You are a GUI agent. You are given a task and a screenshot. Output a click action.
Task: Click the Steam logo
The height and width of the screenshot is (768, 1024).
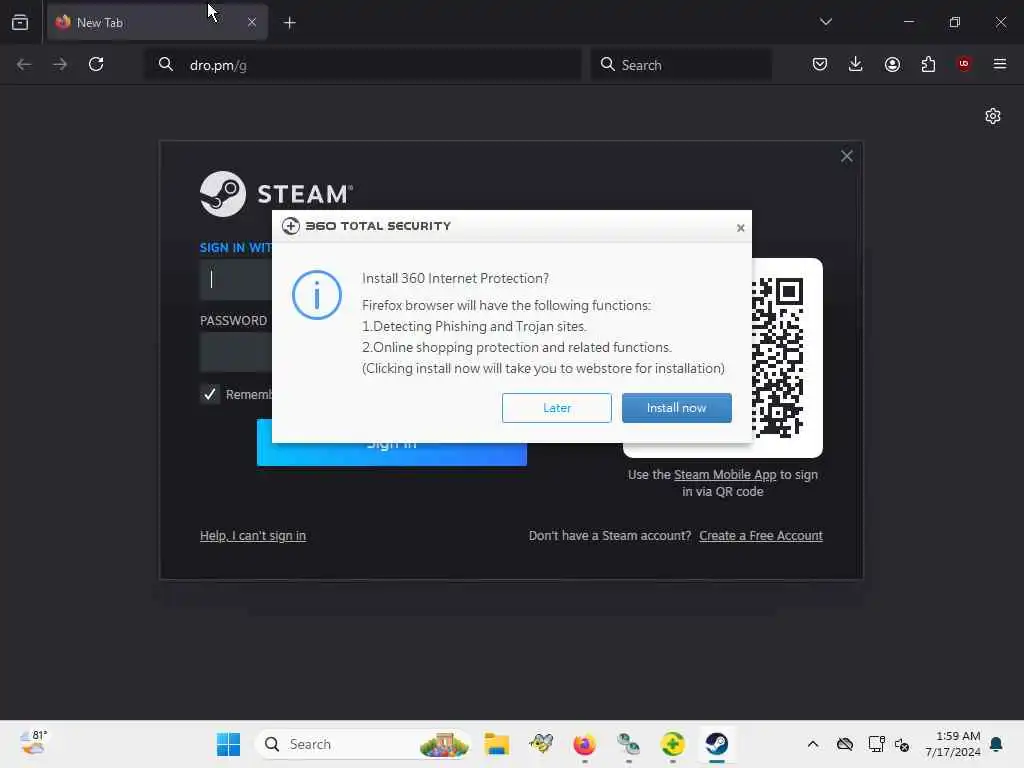pos(276,194)
